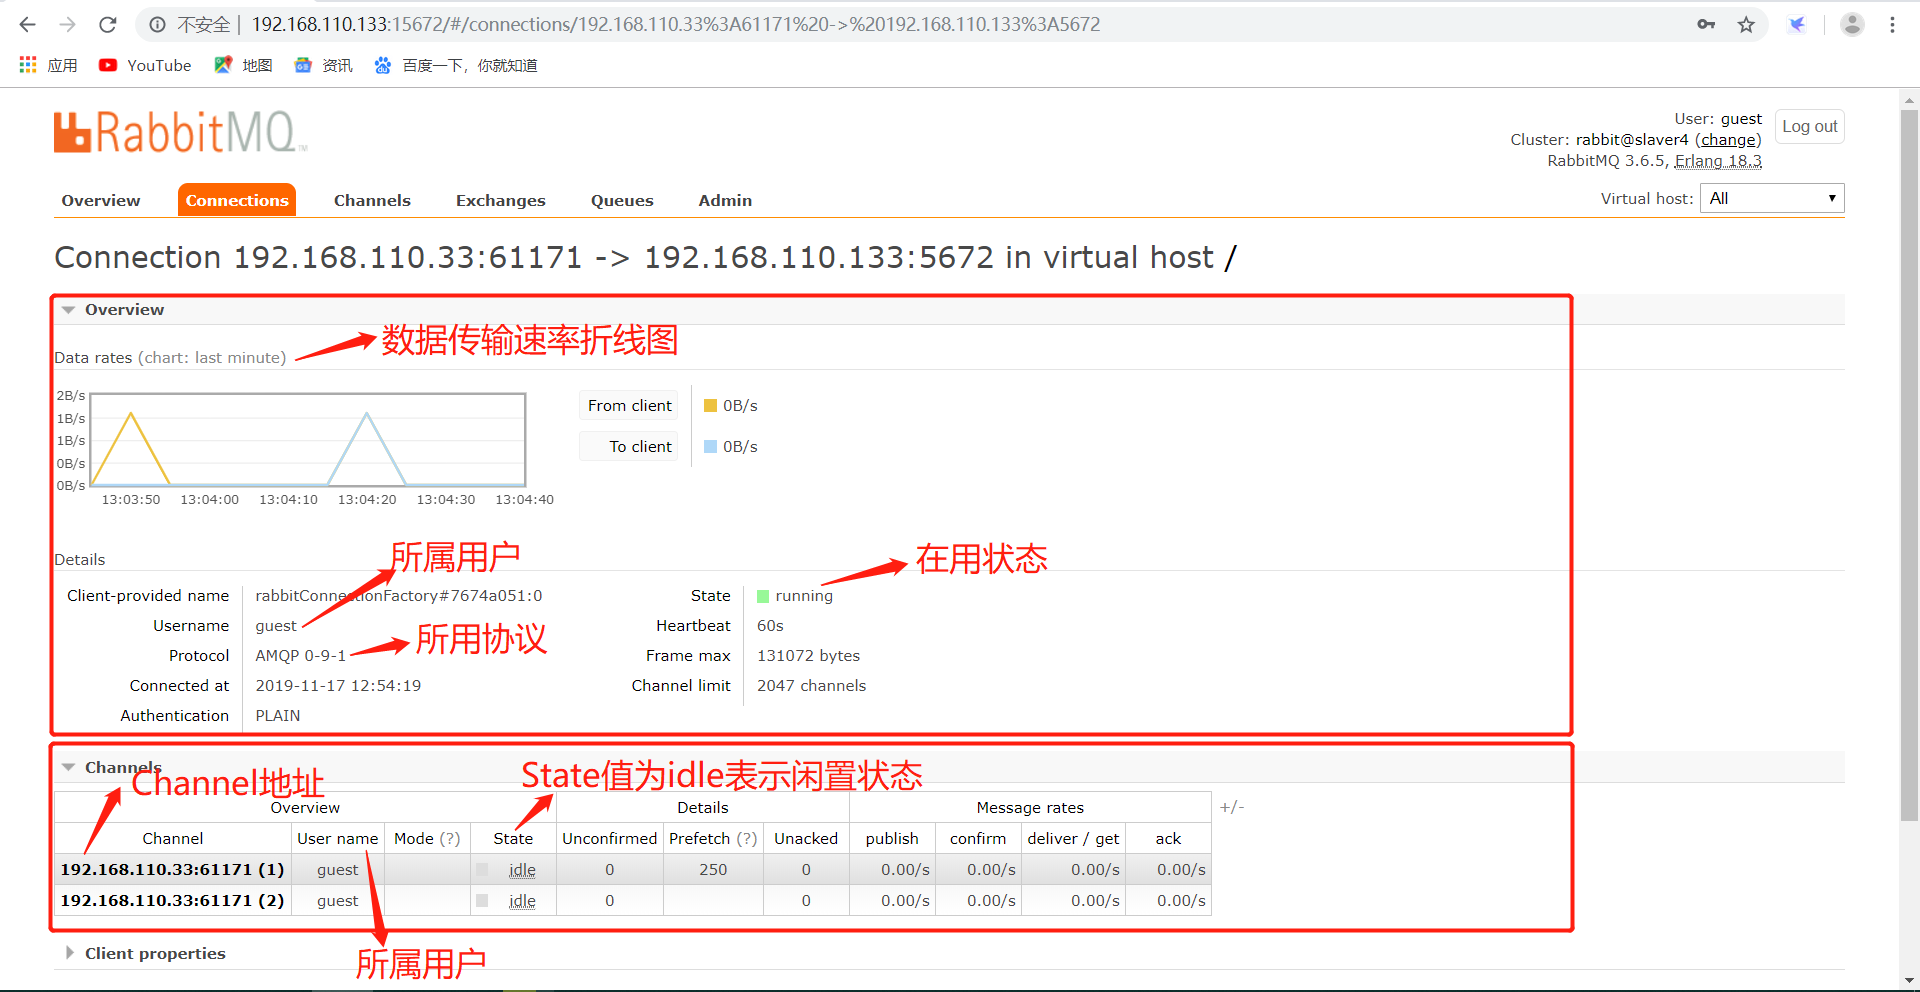The image size is (1920, 992).
Task: Click idle state of channel (1)
Action: [x=522, y=870]
